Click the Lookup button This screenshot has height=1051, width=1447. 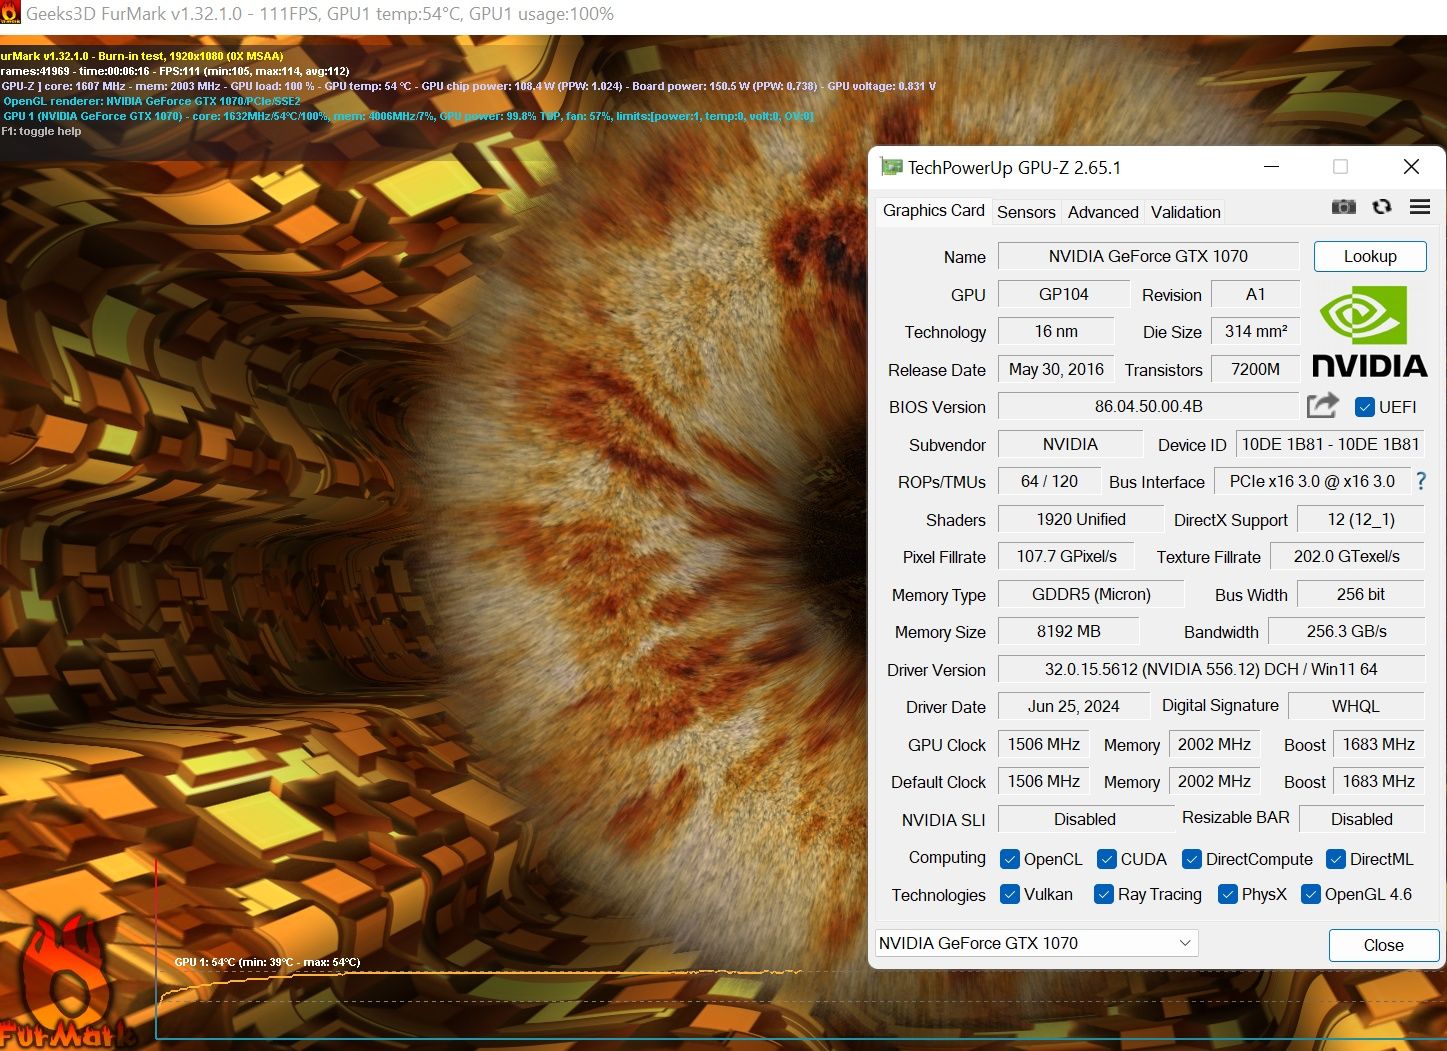[1370, 256]
